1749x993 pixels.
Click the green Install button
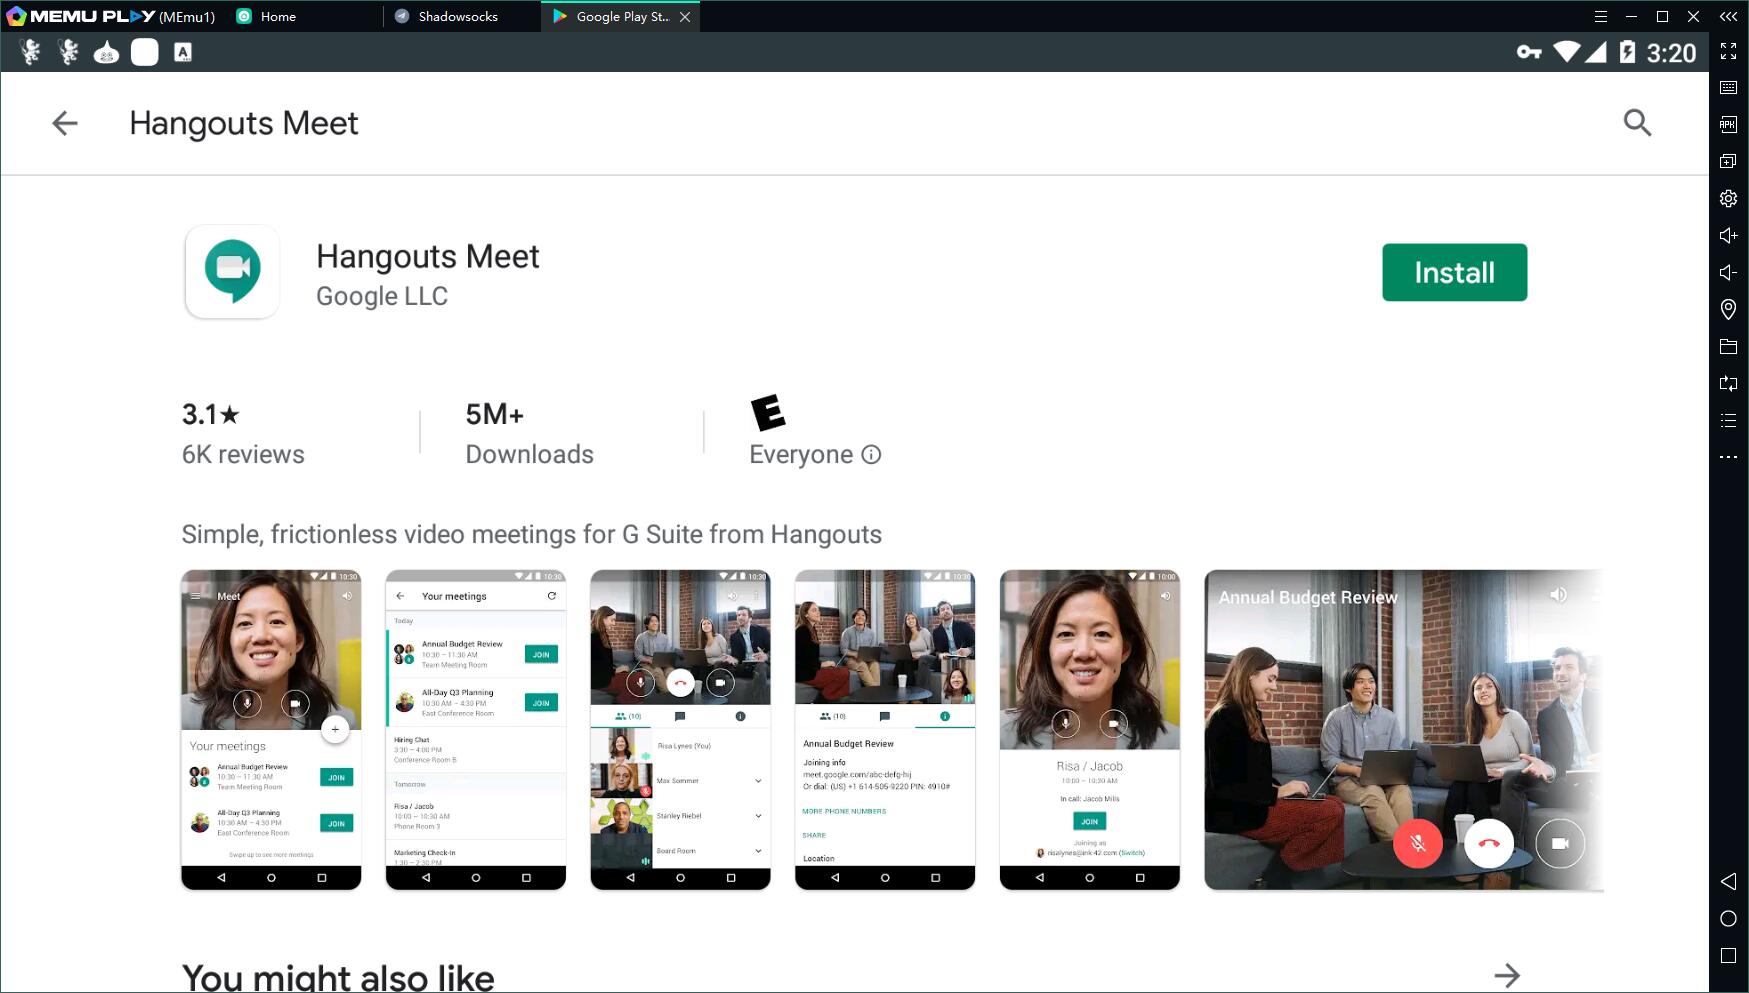[x=1454, y=272]
